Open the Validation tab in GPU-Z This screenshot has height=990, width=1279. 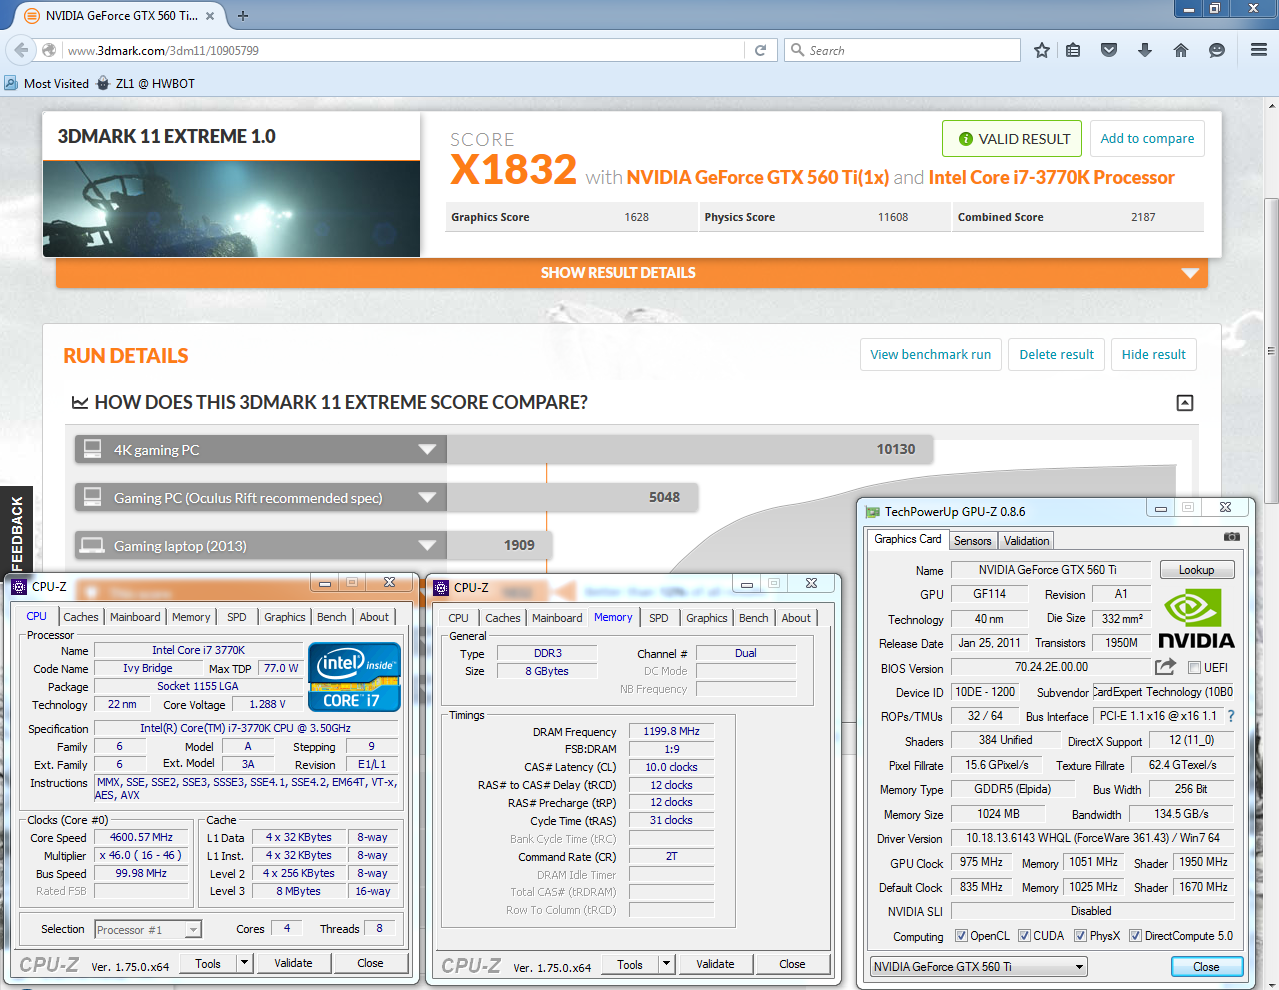[1027, 541]
